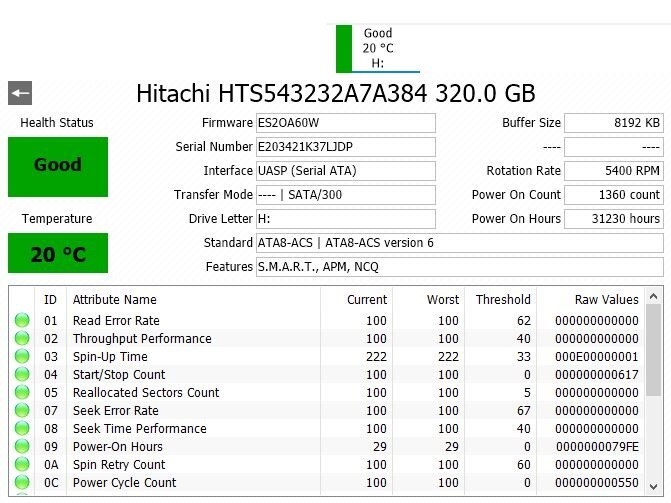Click the Standard field ATA8-ACS

point(460,243)
